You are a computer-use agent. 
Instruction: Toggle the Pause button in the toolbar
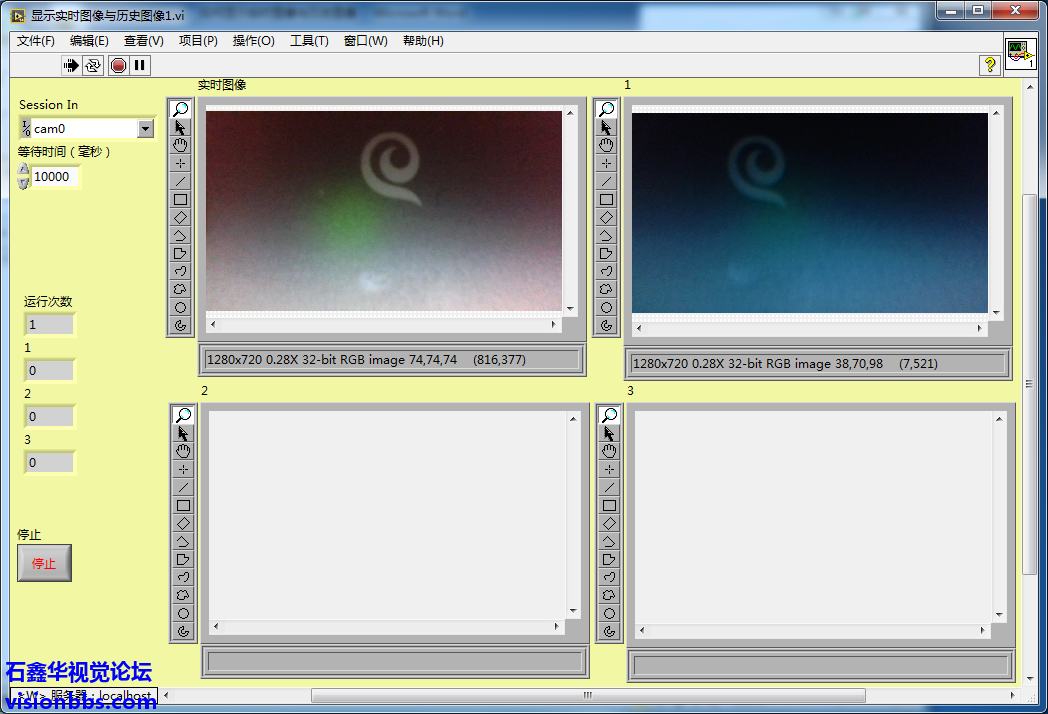(140, 65)
